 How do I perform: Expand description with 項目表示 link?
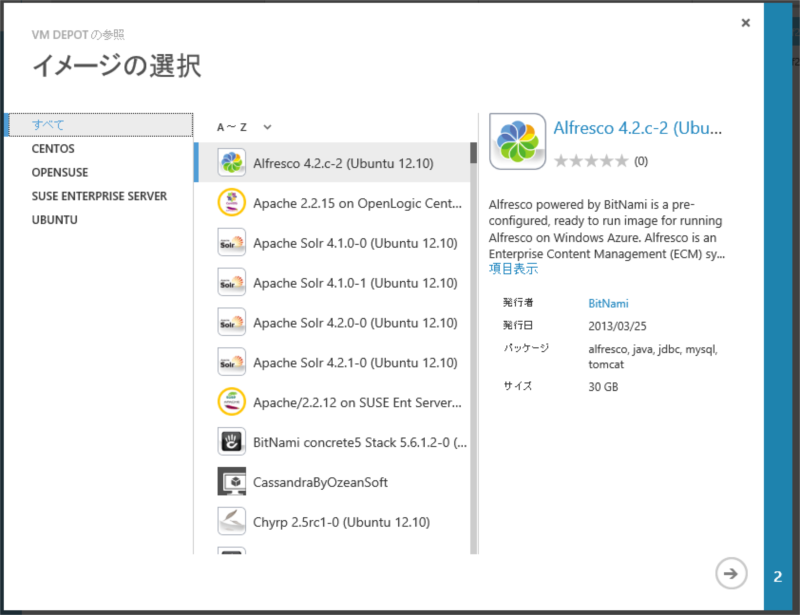pyautogui.click(x=513, y=269)
